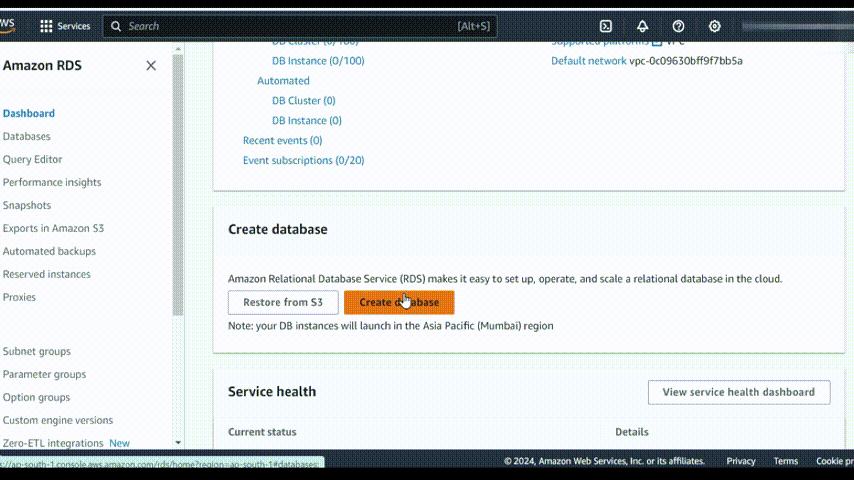This screenshot has width=854, height=480.
Task: Click the Services label in header
Action: pos(74,26)
